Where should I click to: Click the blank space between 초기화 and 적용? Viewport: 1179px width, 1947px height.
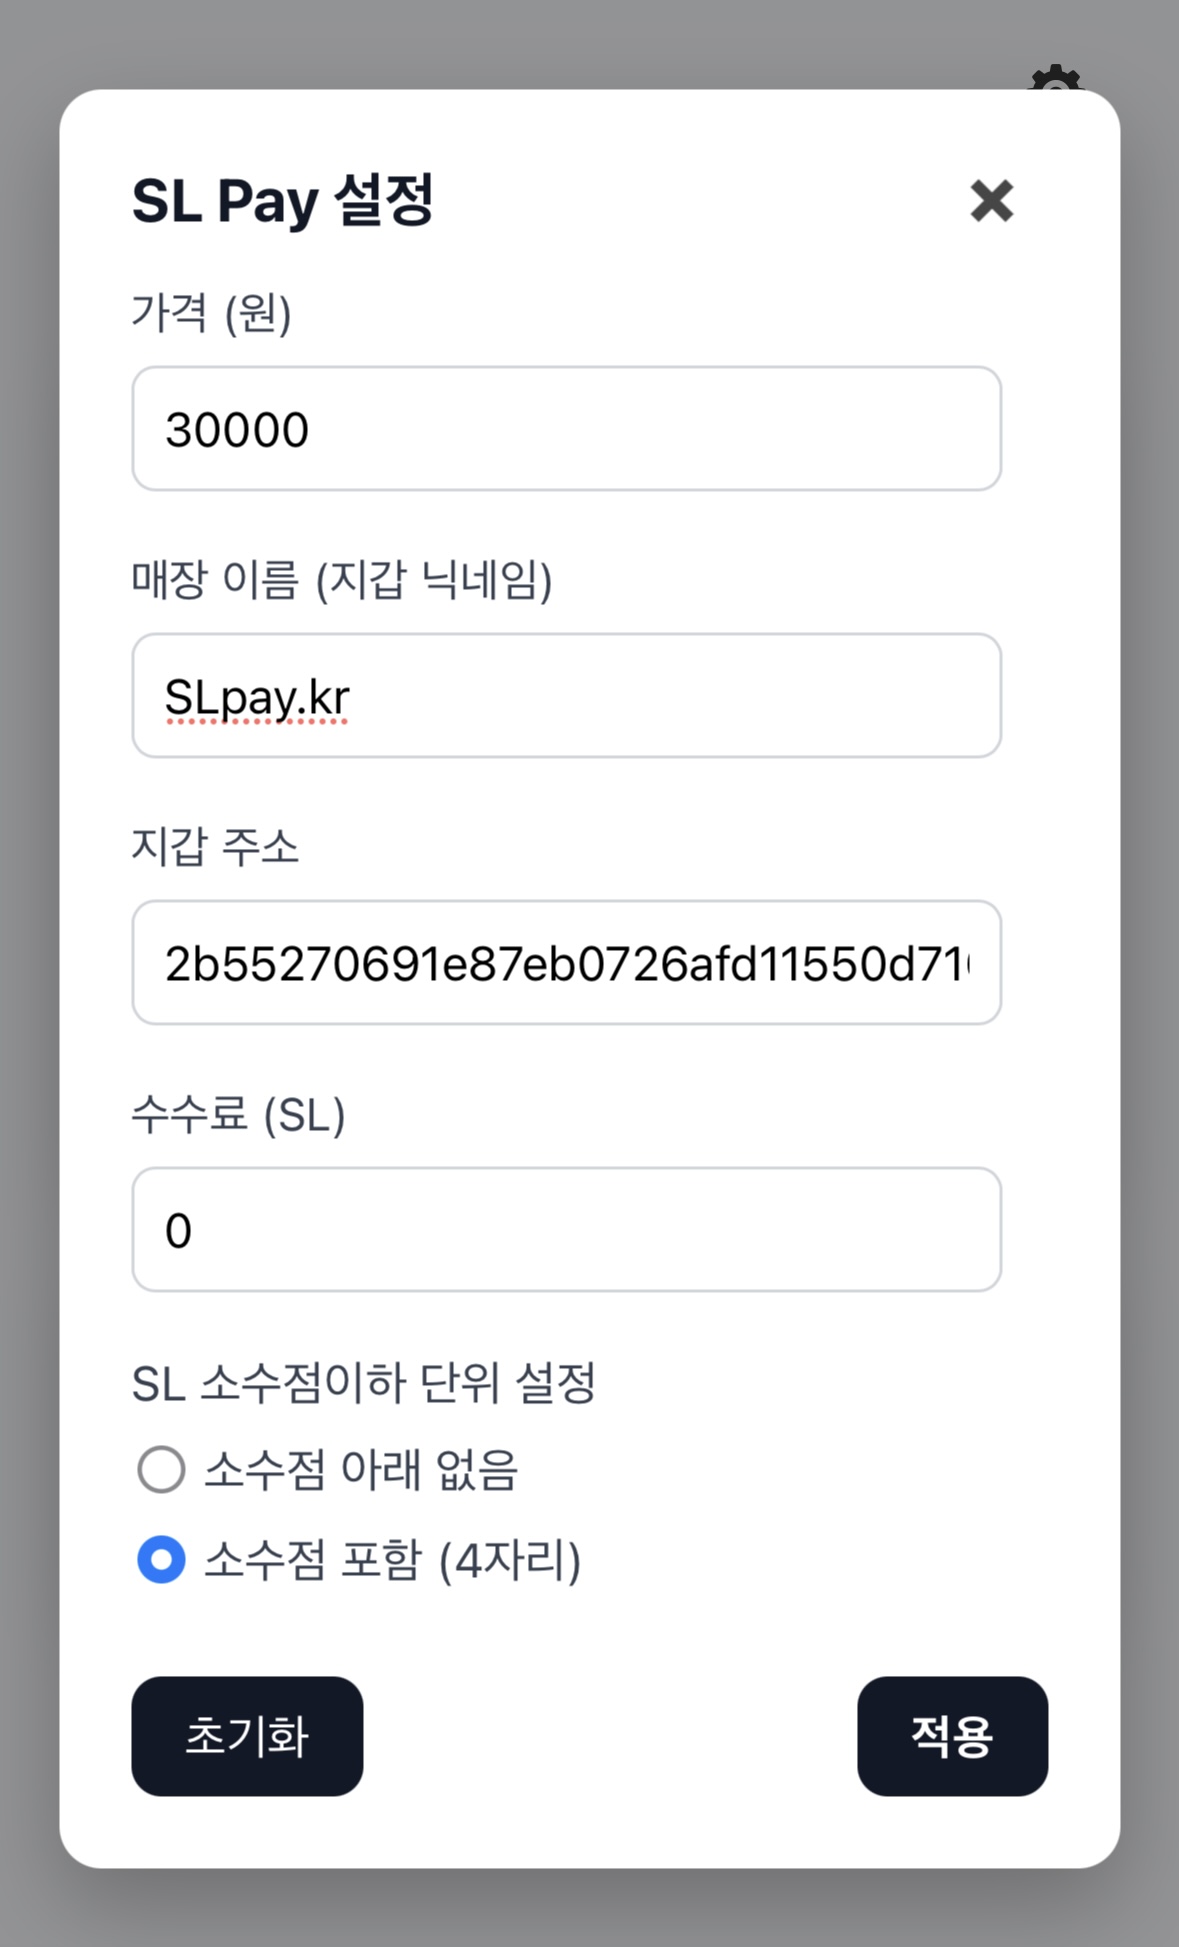(x=610, y=1736)
